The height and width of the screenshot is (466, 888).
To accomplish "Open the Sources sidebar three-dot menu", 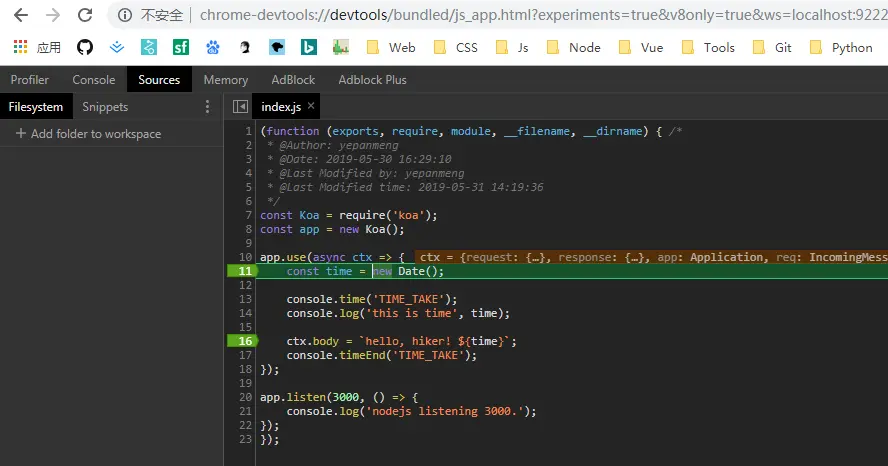I will coord(207,106).
